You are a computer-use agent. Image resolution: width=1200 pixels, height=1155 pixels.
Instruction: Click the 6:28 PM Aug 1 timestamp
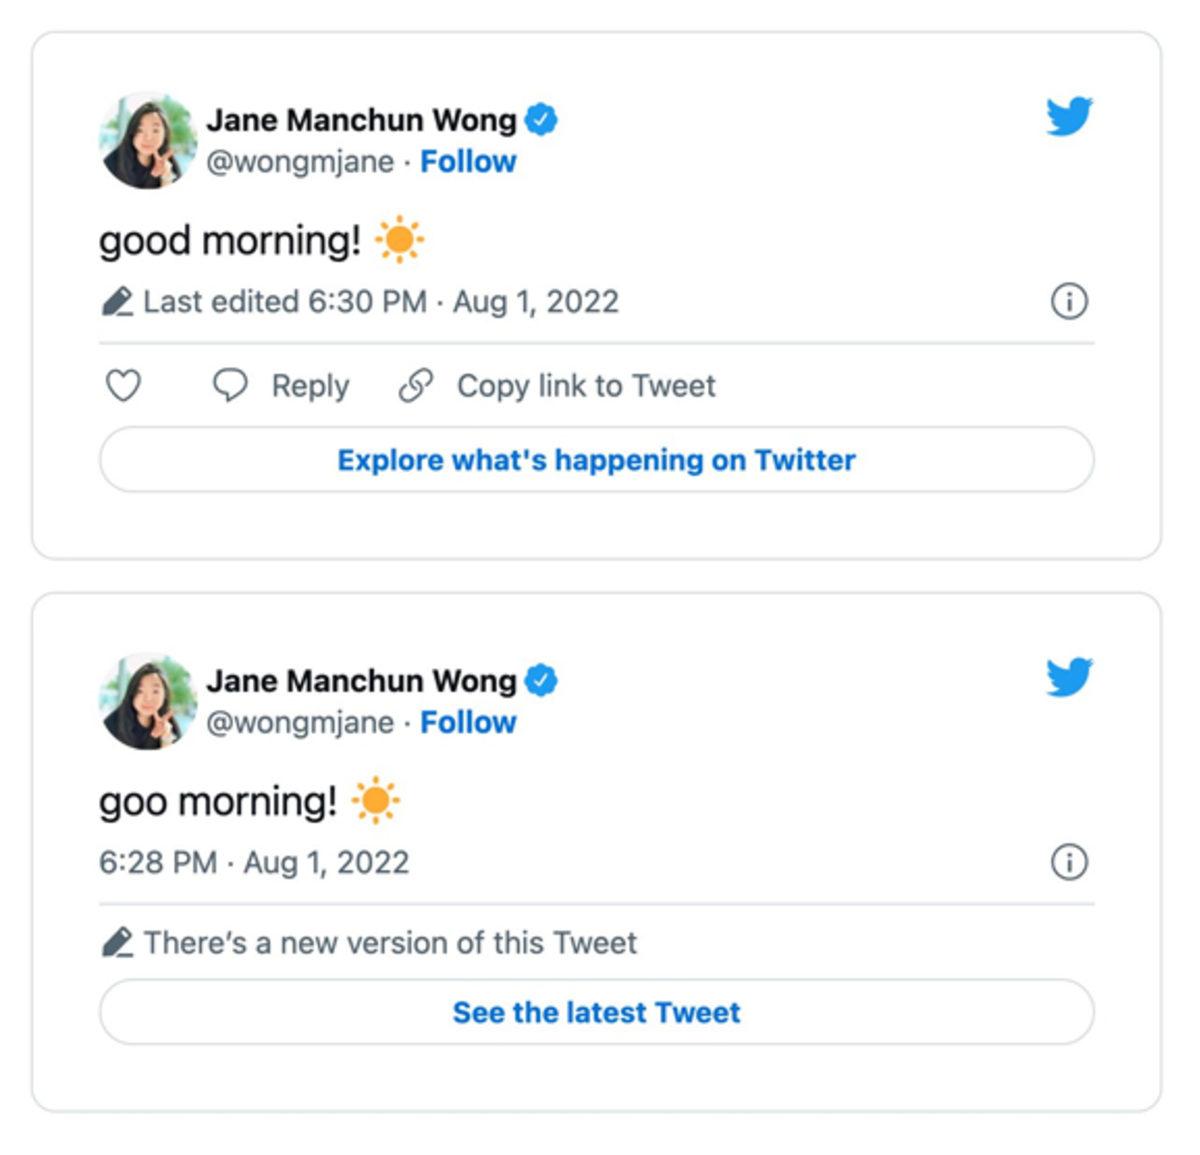[256, 860]
